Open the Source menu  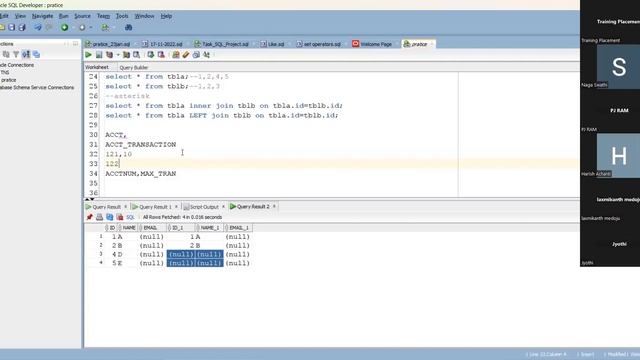(82, 16)
